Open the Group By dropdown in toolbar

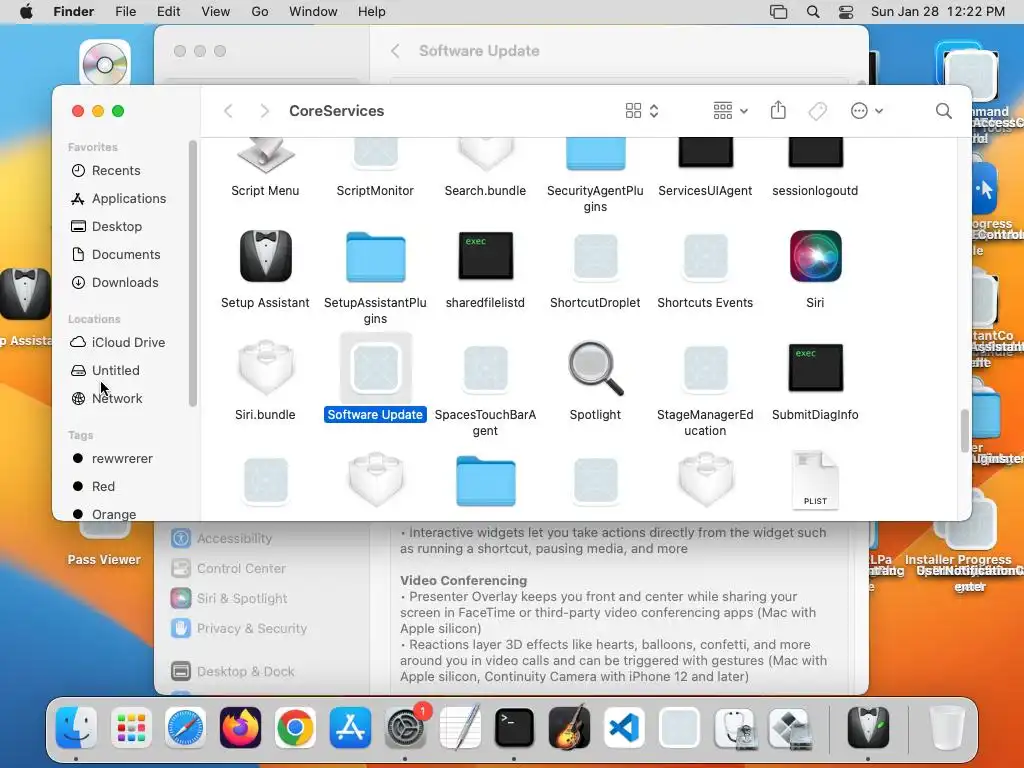click(x=730, y=111)
